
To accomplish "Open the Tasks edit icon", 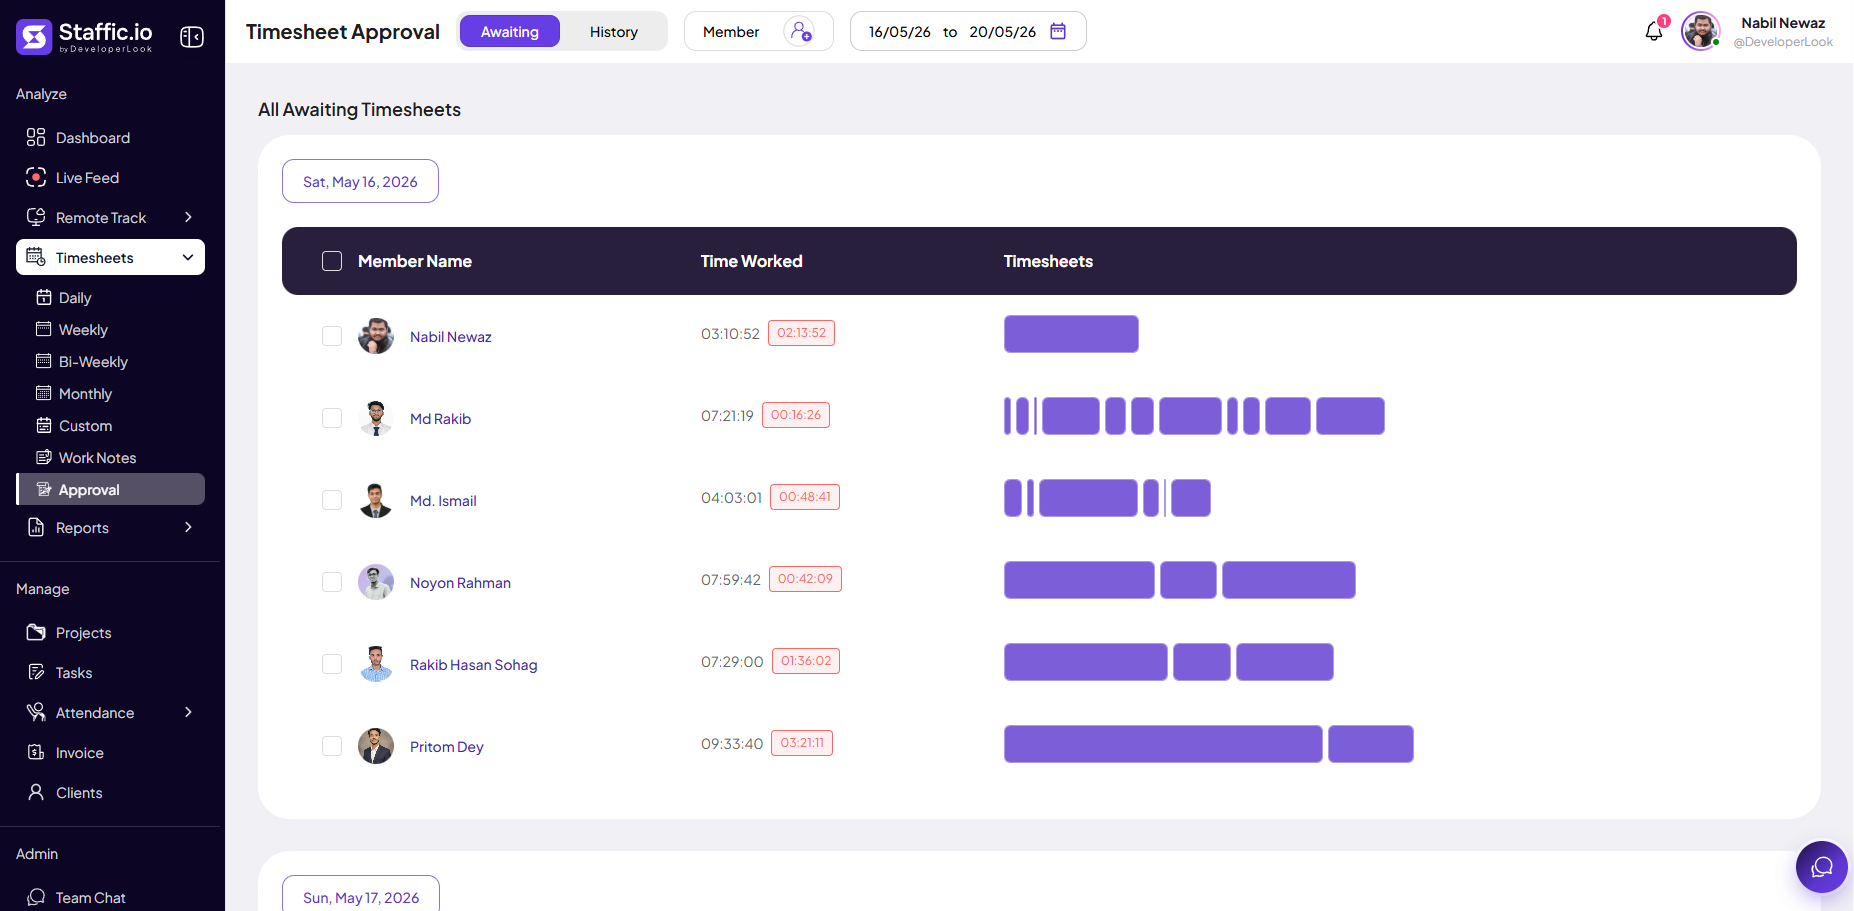I will [x=36, y=672].
